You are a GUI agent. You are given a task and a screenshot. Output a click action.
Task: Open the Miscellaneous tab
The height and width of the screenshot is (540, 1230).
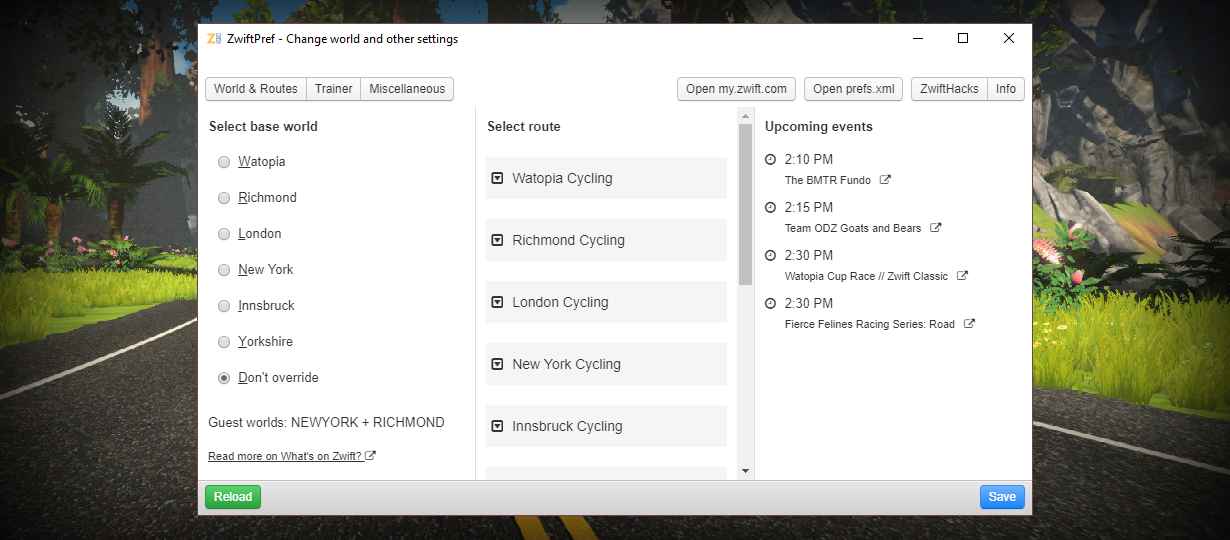pos(407,89)
